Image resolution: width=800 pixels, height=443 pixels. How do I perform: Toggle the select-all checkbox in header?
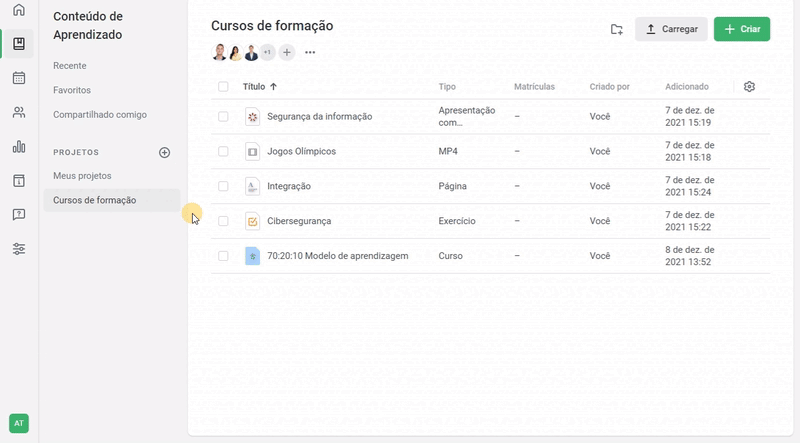pyautogui.click(x=223, y=87)
